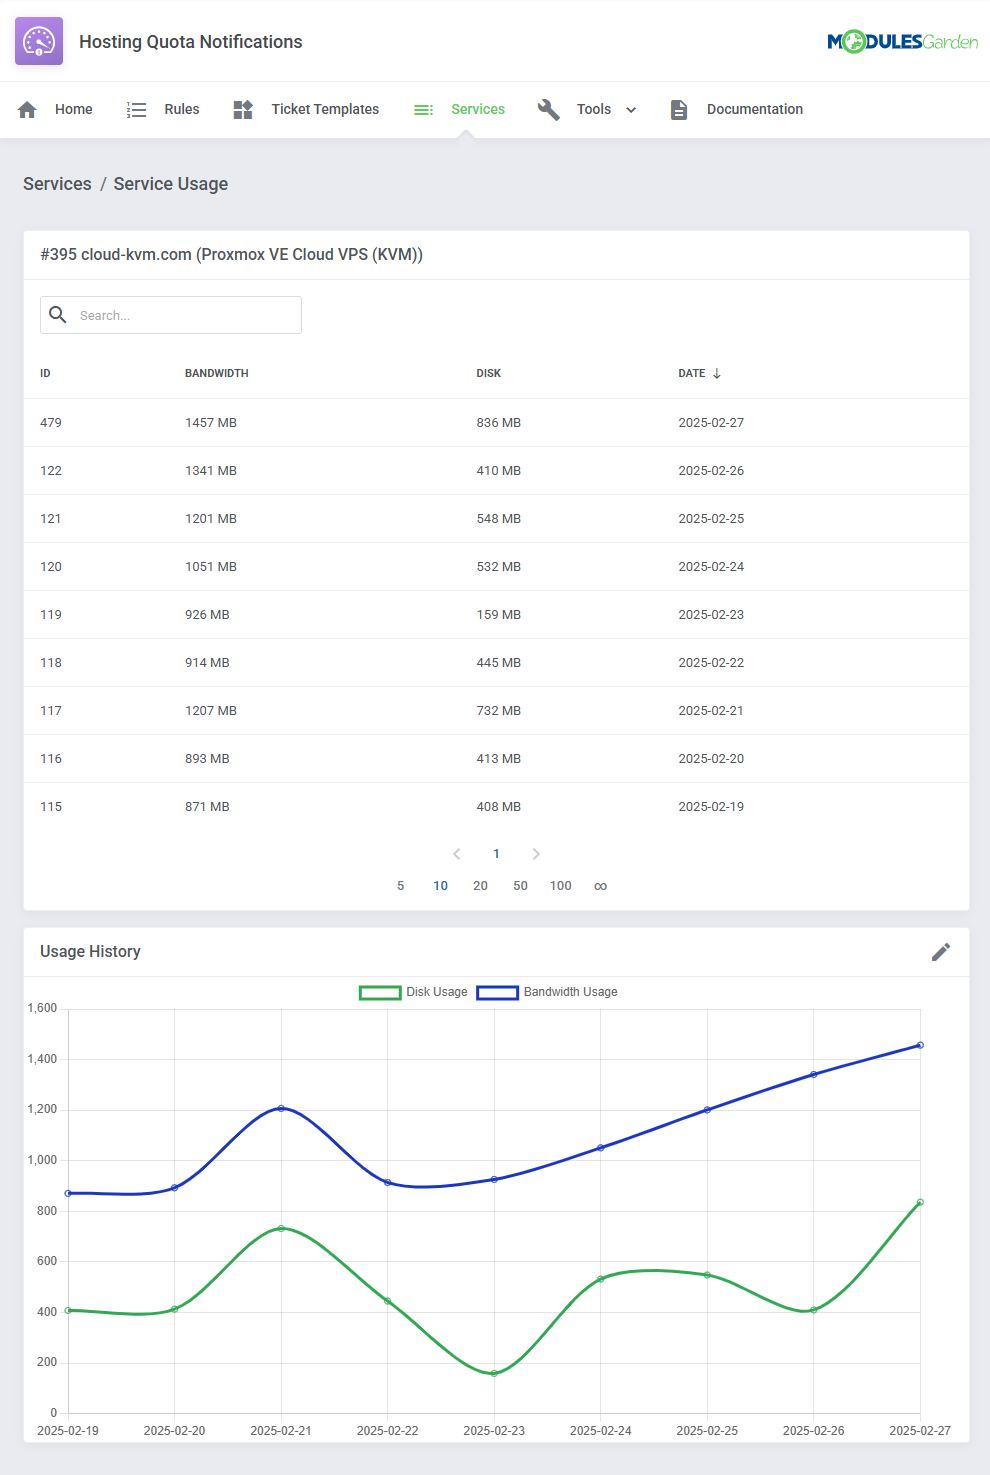Open the Tools menu
This screenshot has height=1475, width=990.
click(594, 109)
